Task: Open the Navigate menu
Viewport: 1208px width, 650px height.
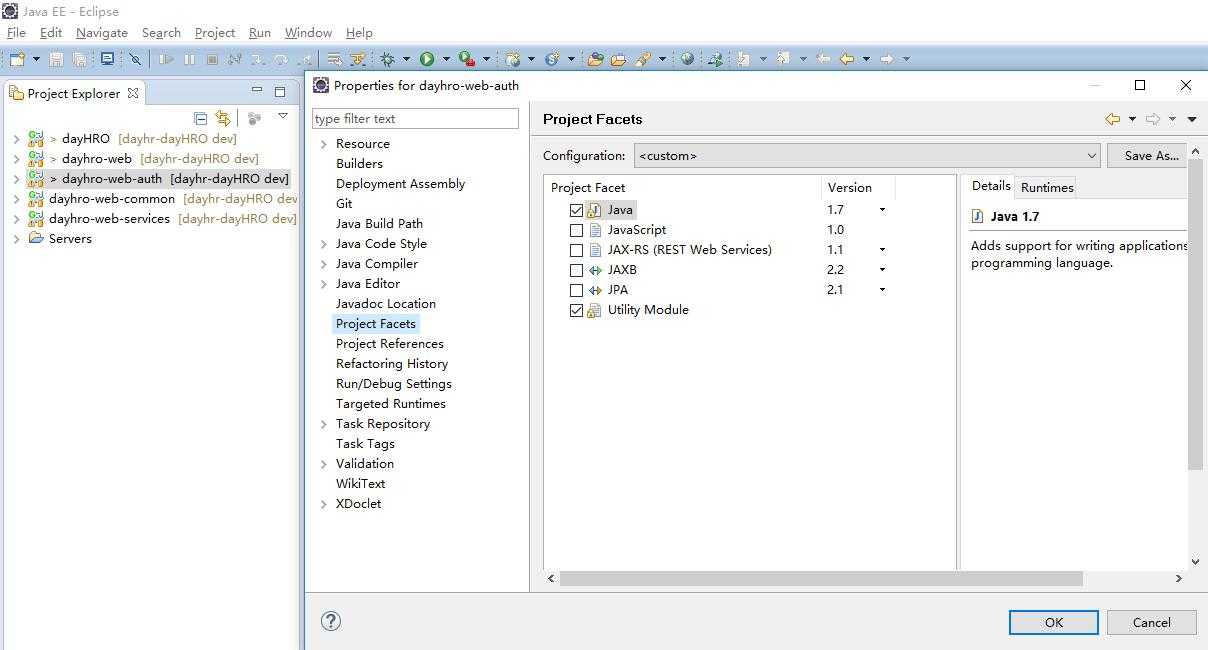Action: (102, 32)
